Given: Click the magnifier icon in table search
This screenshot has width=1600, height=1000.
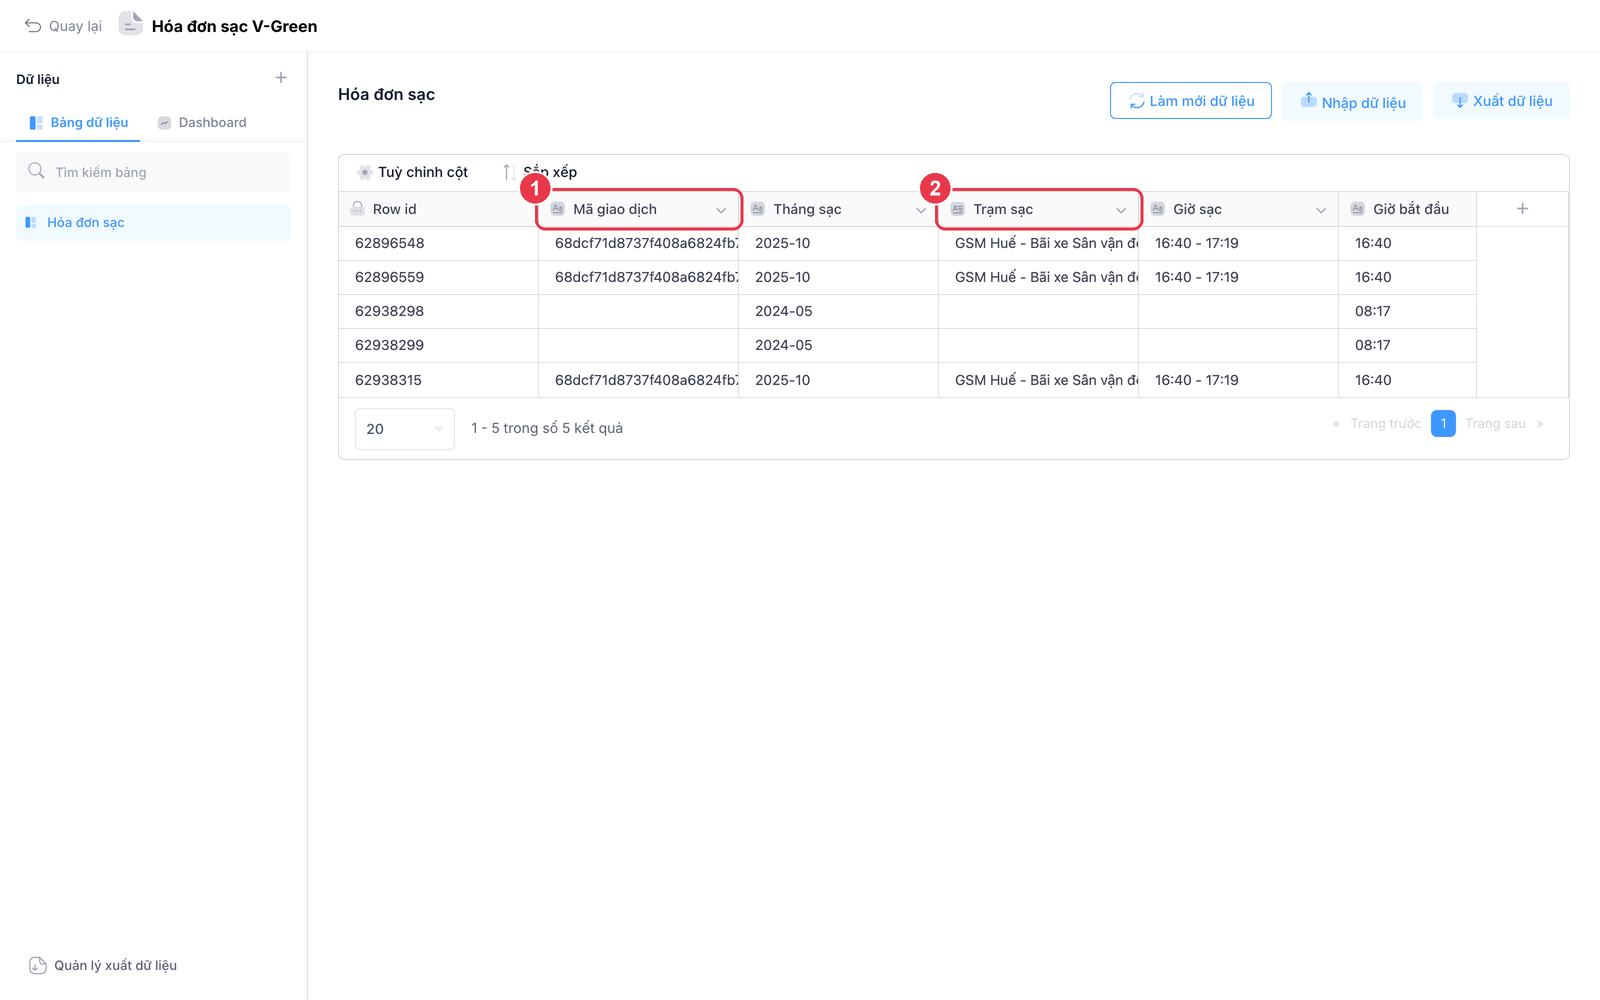Looking at the screenshot, I should (36, 171).
